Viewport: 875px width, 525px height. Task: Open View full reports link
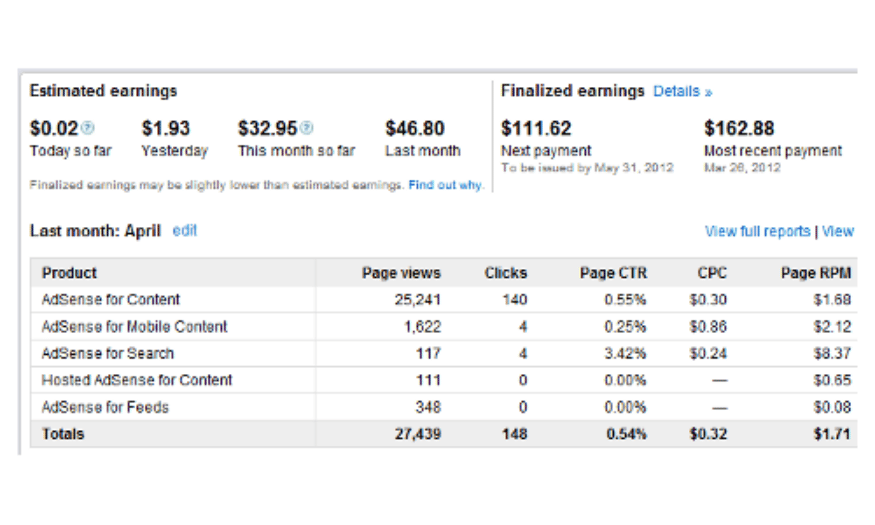pyautogui.click(x=757, y=231)
